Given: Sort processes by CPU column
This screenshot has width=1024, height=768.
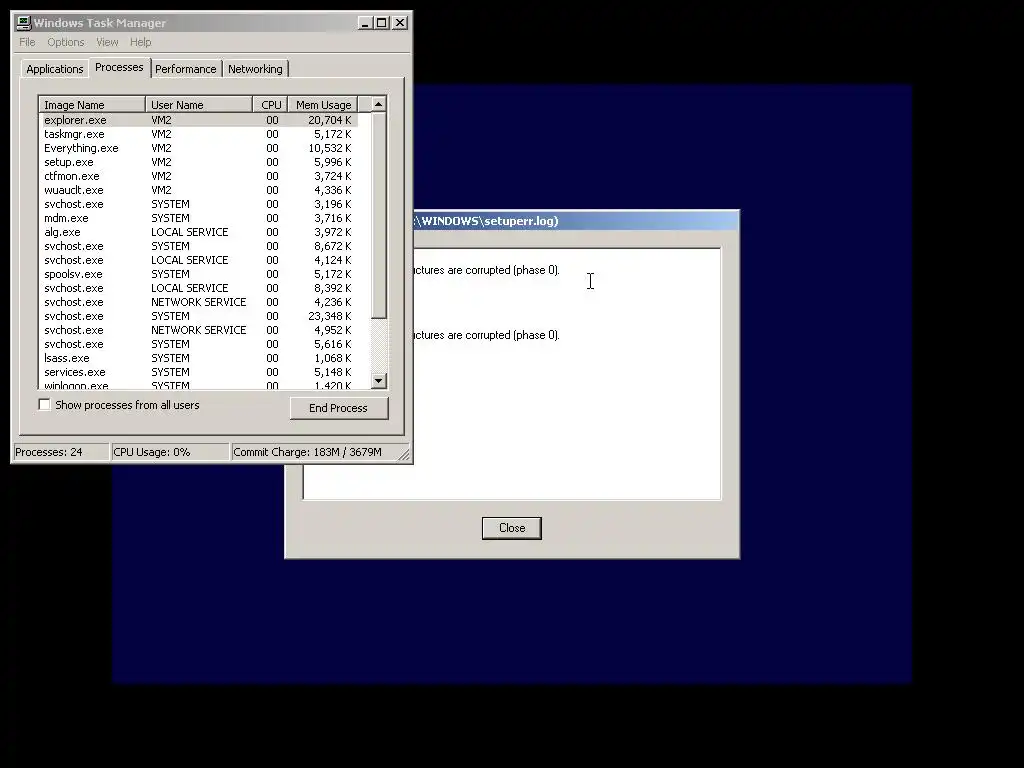Looking at the screenshot, I should [270, 104].
